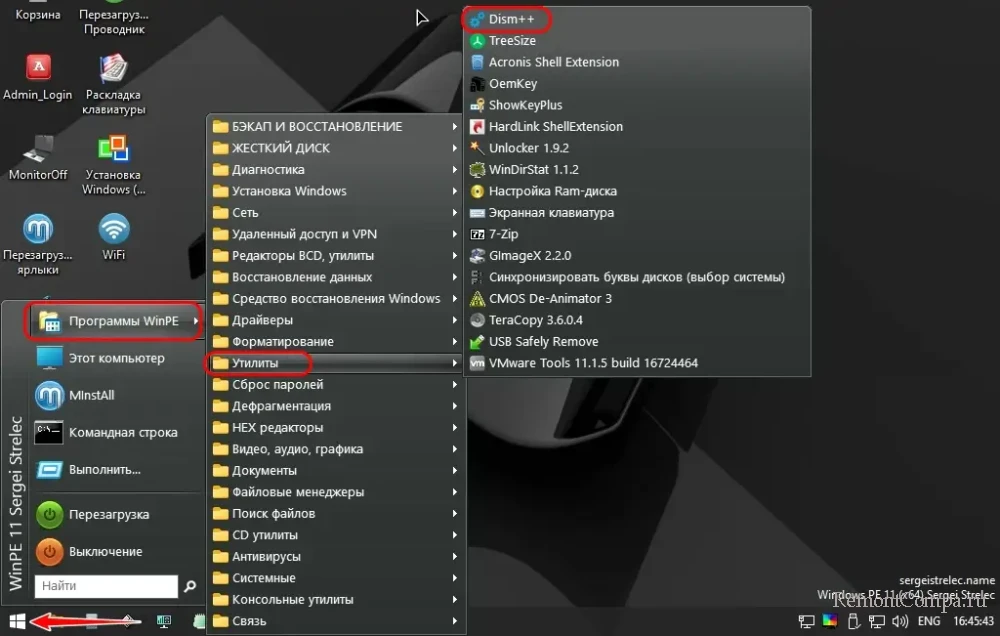Open Файловые менеджеры folder entry
This screenshot has height=636, width=1000.
336,492
